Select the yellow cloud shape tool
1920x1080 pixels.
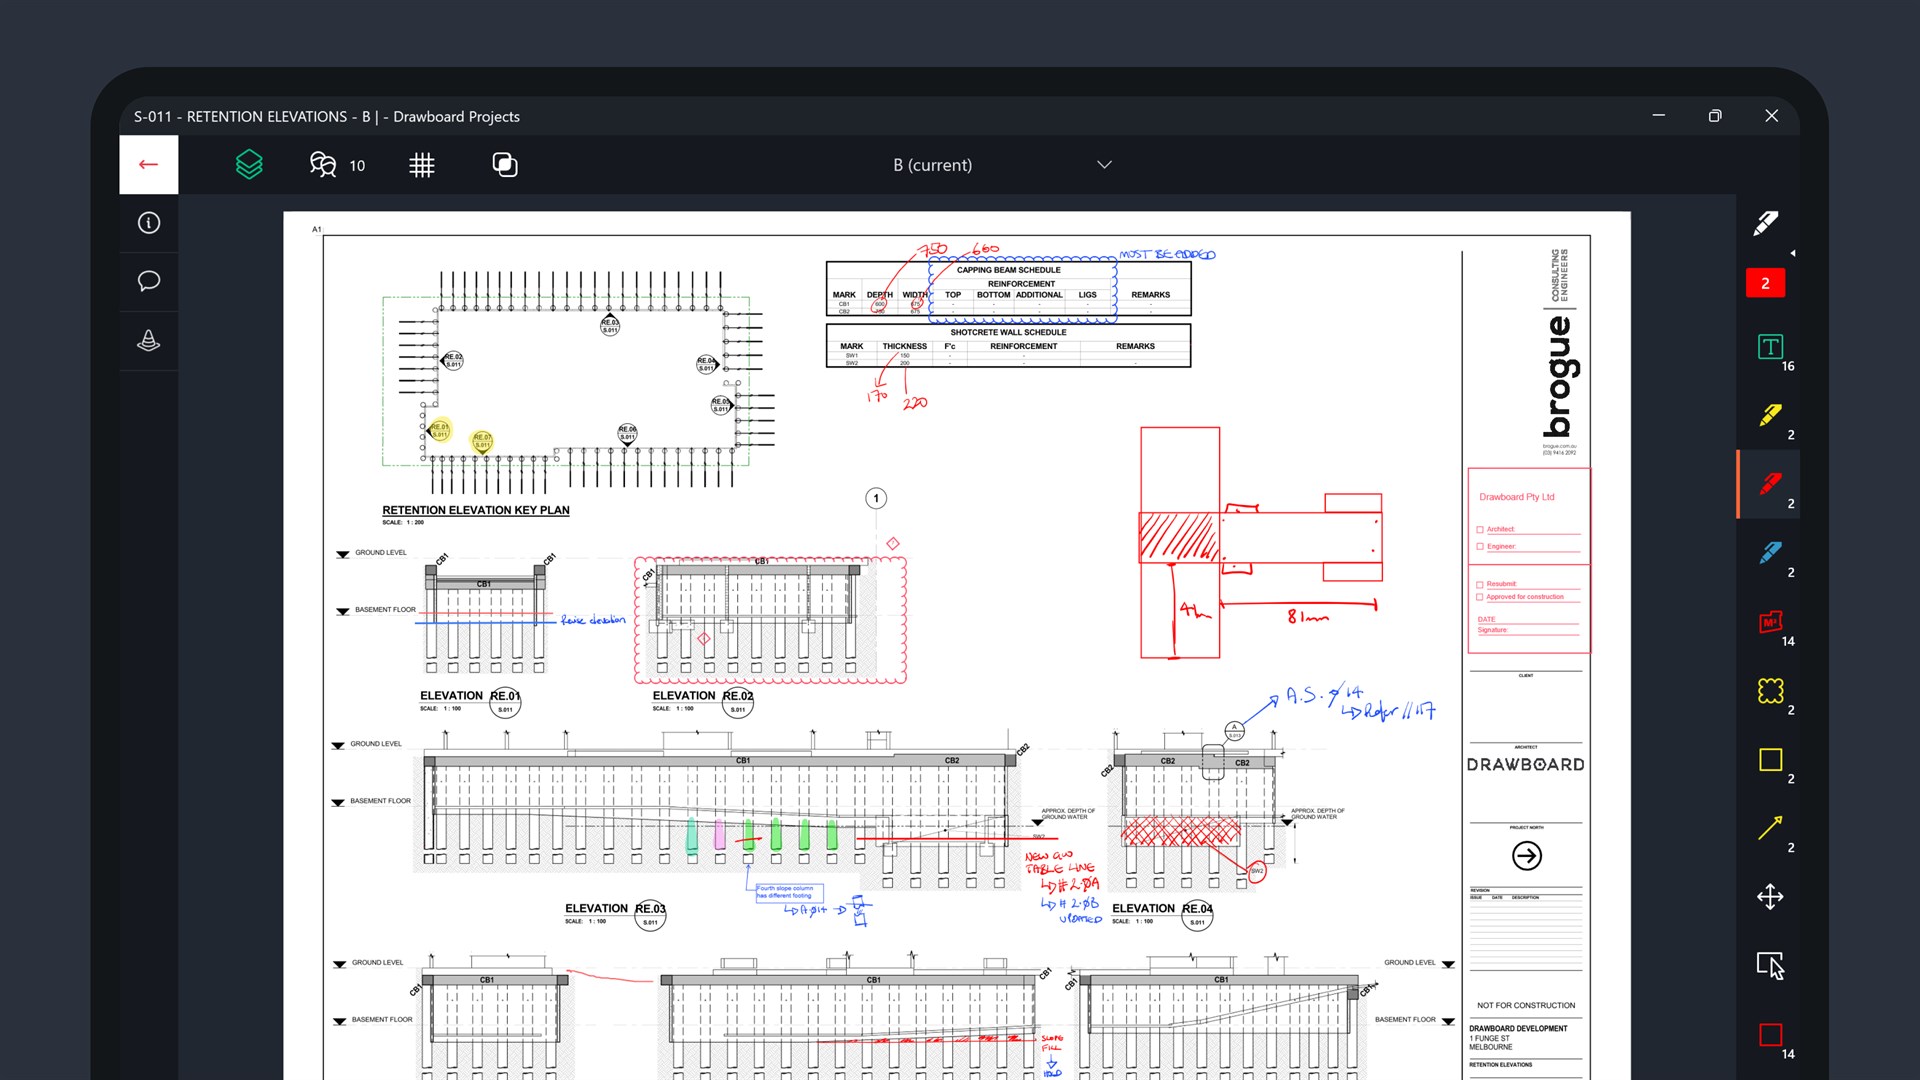click(x=1770, y=691)
